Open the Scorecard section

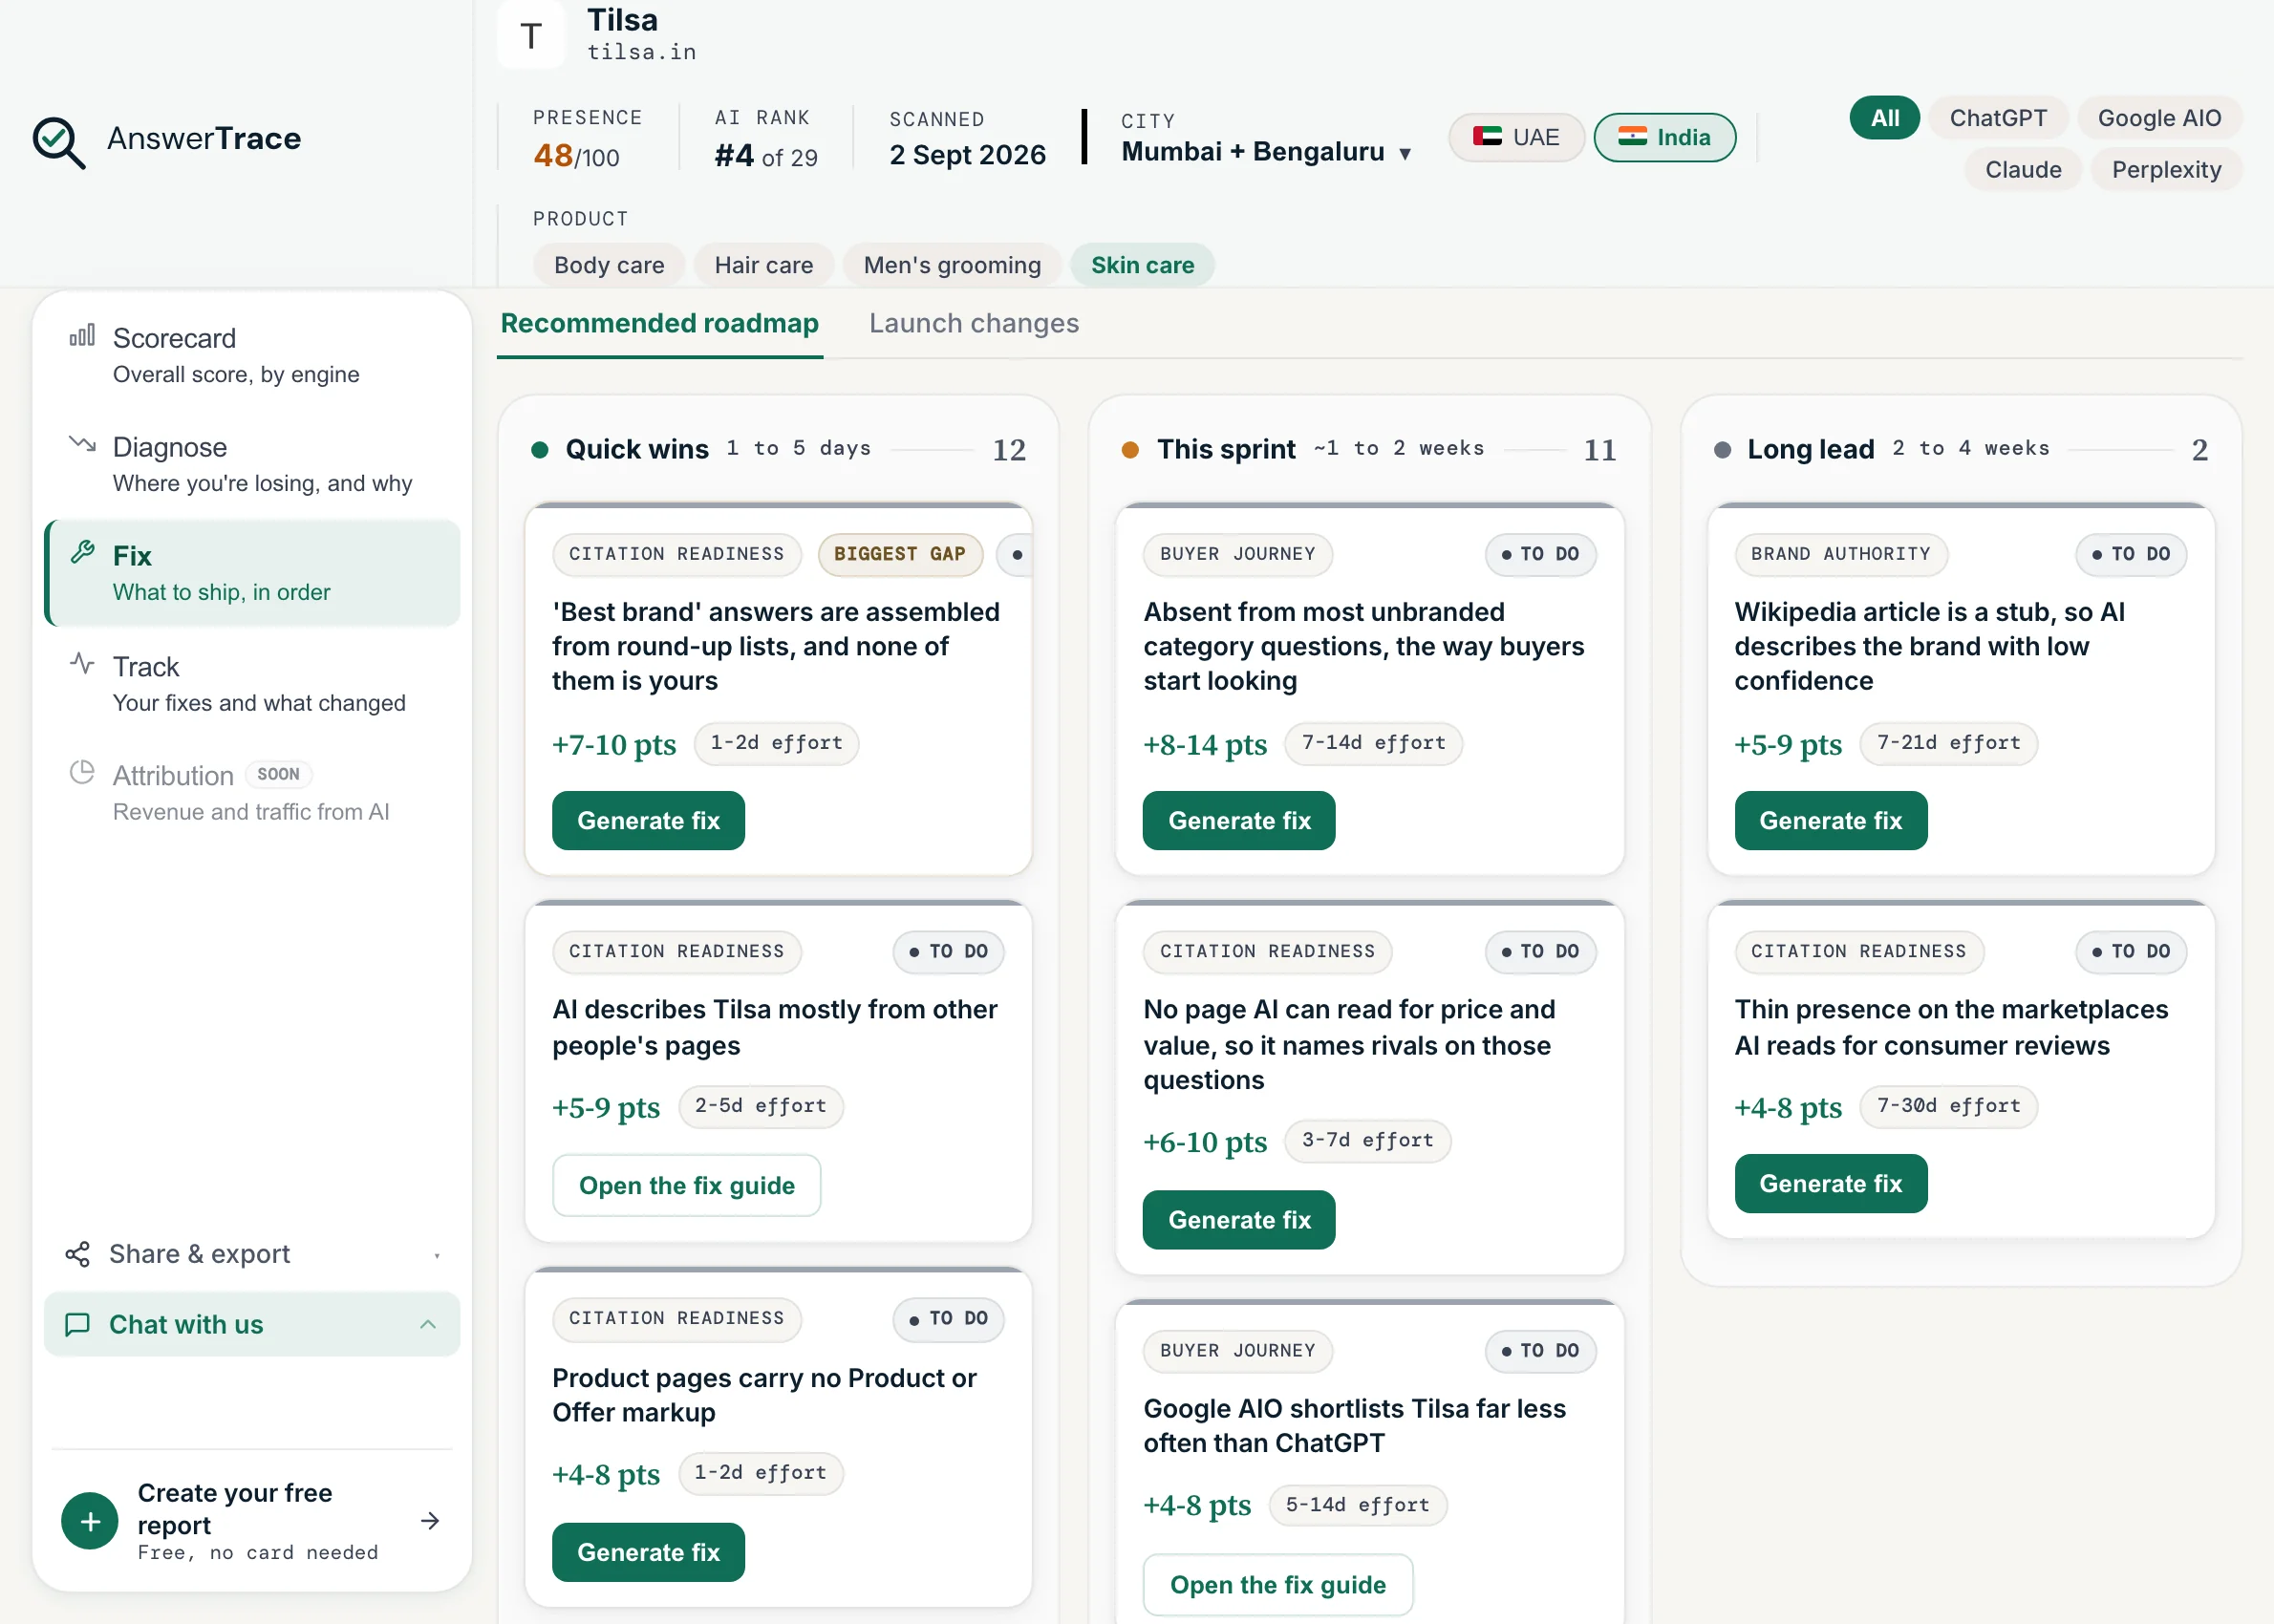pyautogui.click(x=252, y=356)
